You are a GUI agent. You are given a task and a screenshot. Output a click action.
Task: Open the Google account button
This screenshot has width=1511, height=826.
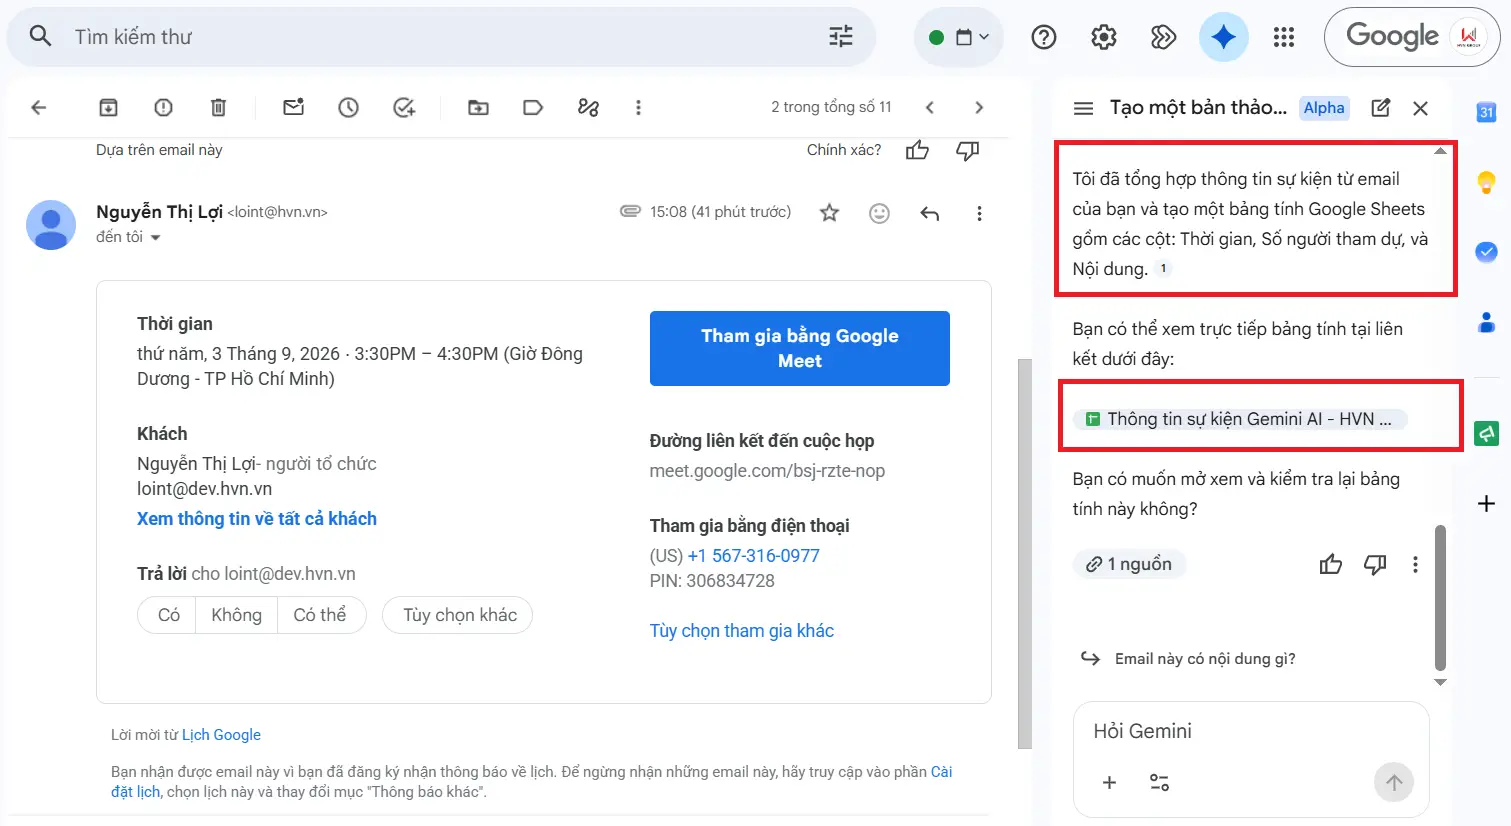click(1412, 37)
